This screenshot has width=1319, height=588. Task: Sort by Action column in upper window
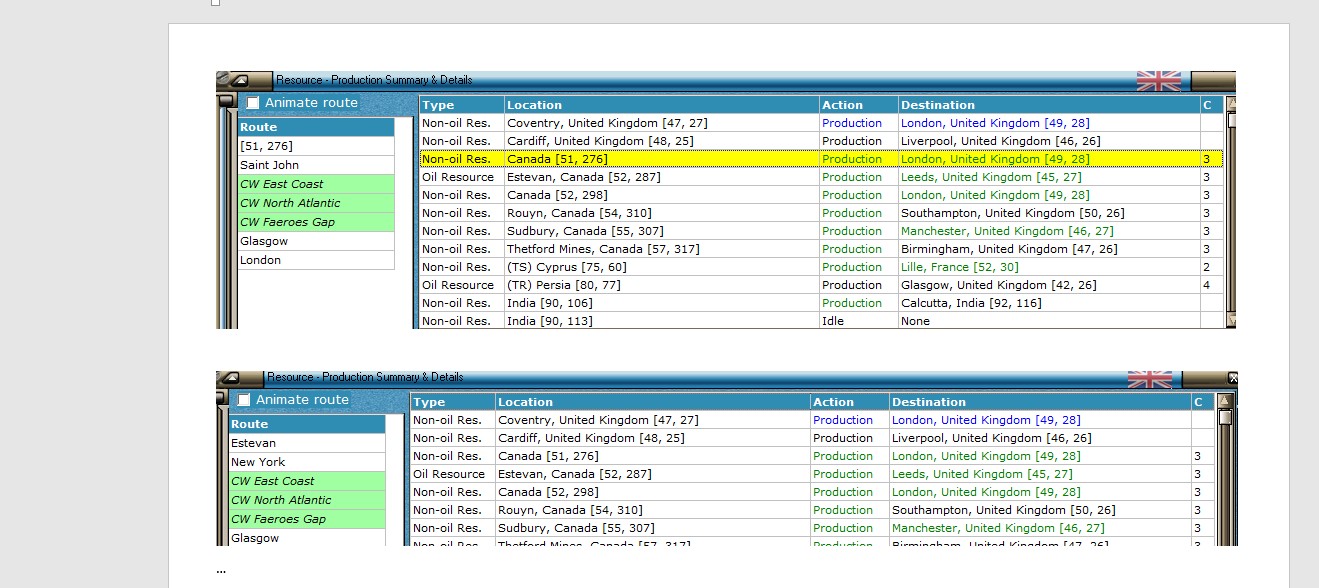859,105
